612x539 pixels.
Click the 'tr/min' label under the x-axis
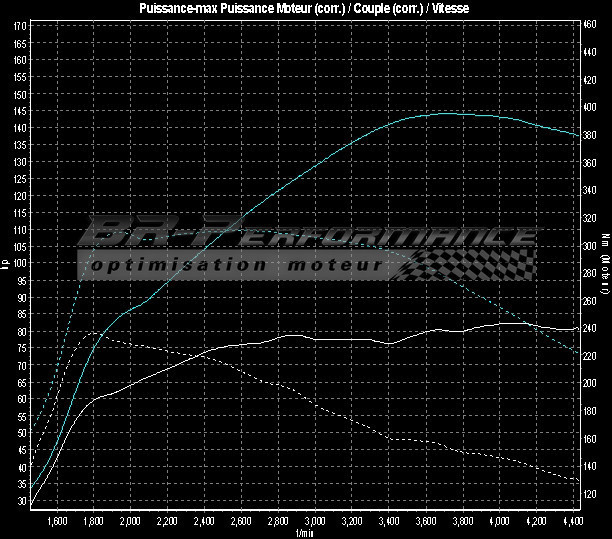tap(303, 533)
